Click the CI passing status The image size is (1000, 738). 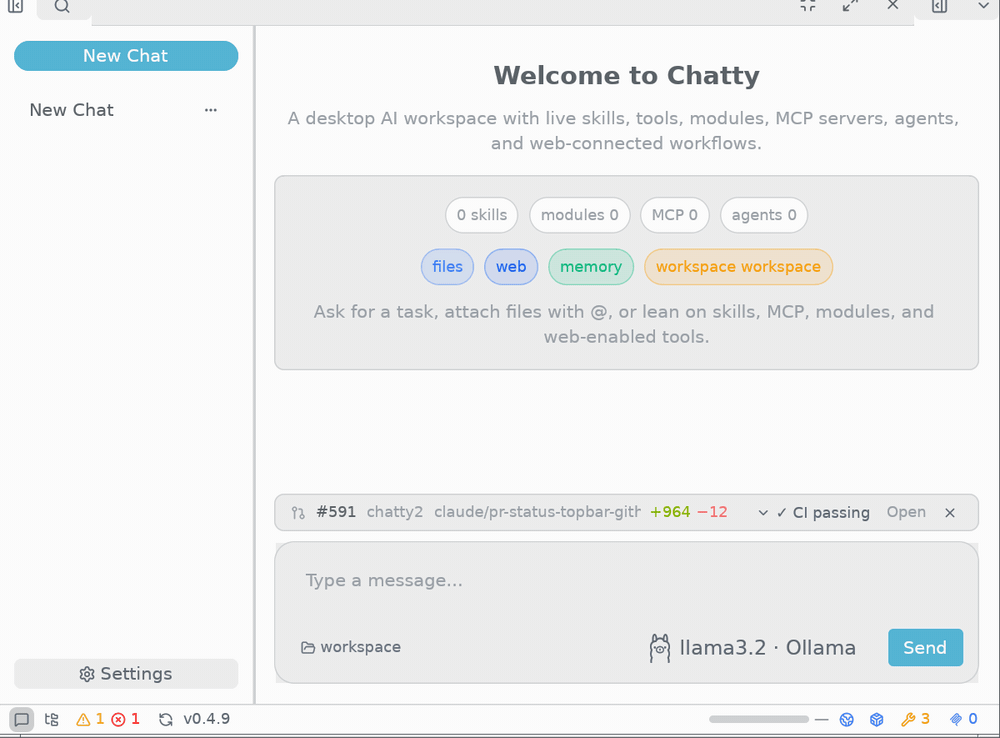[x=823, y=513]
